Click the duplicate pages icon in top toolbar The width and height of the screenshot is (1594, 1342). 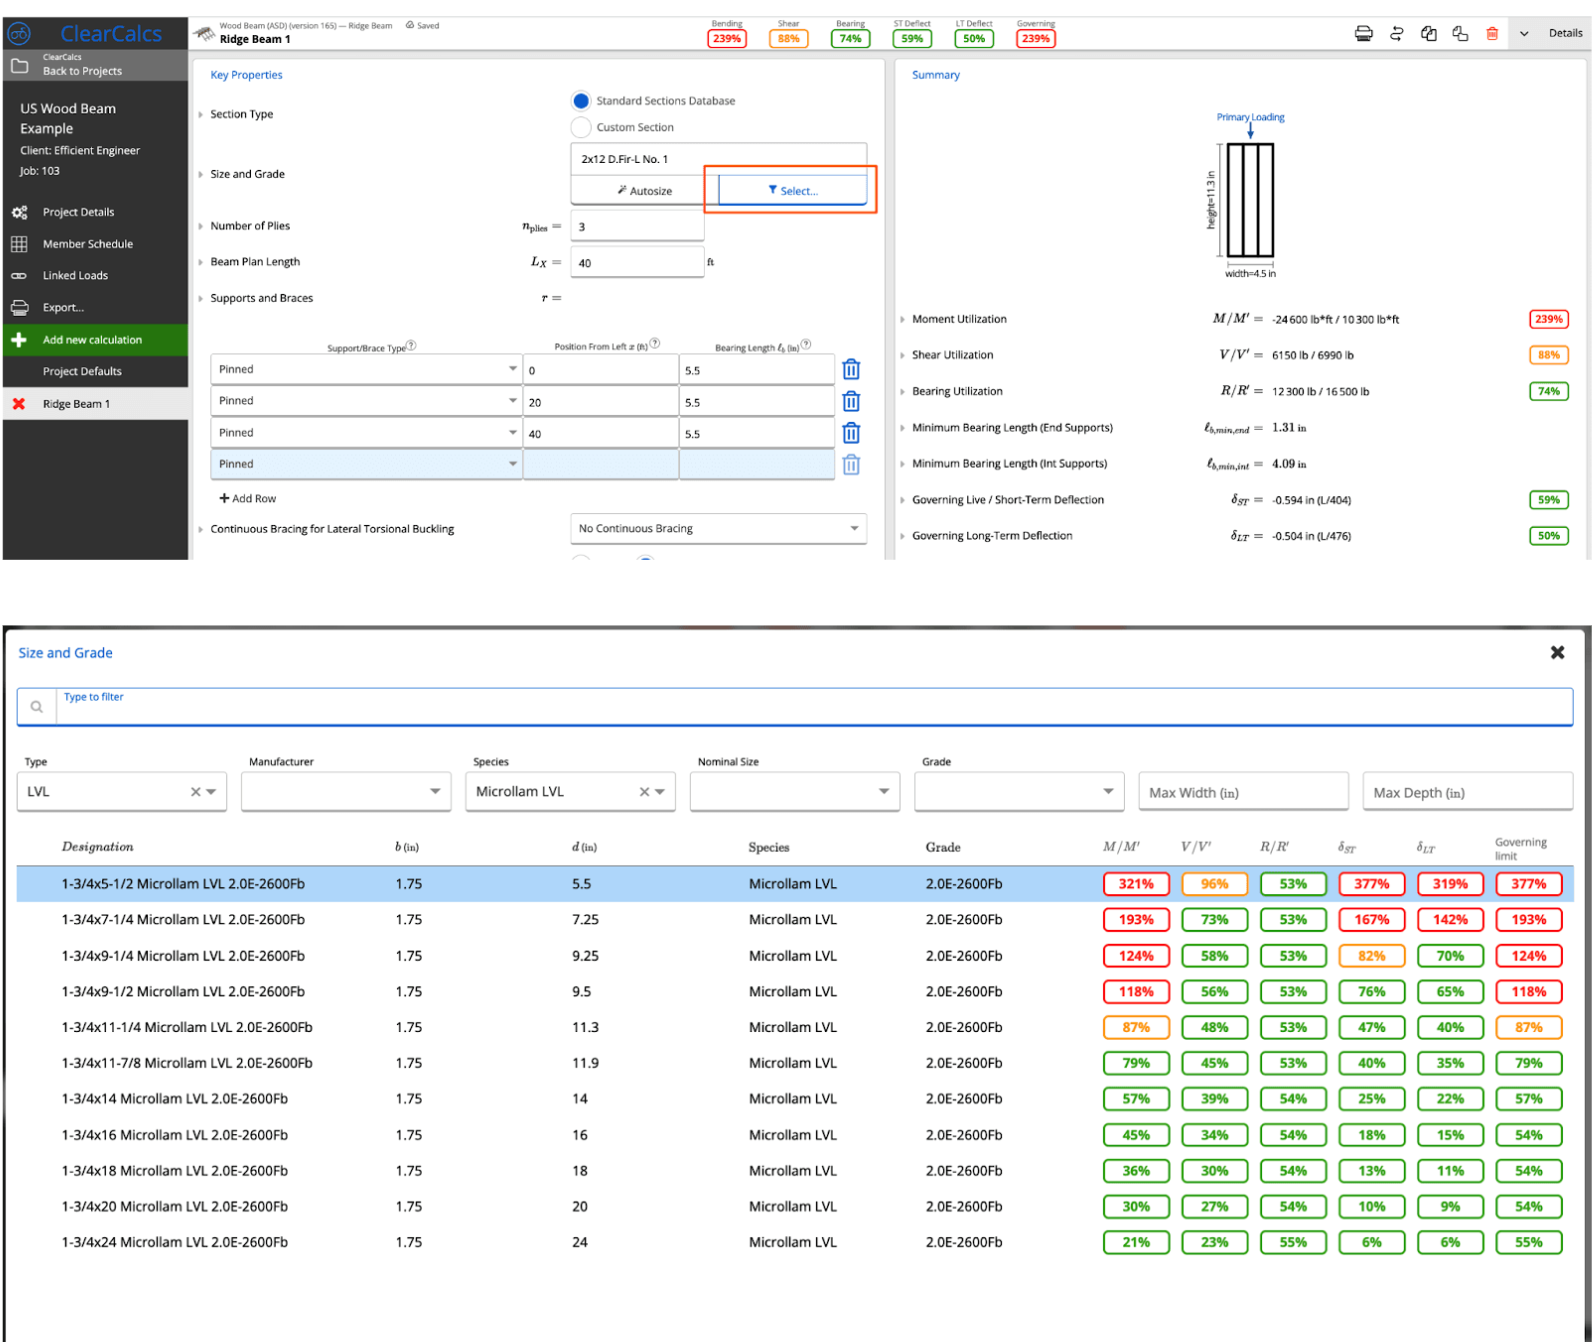pos(1428,34)
